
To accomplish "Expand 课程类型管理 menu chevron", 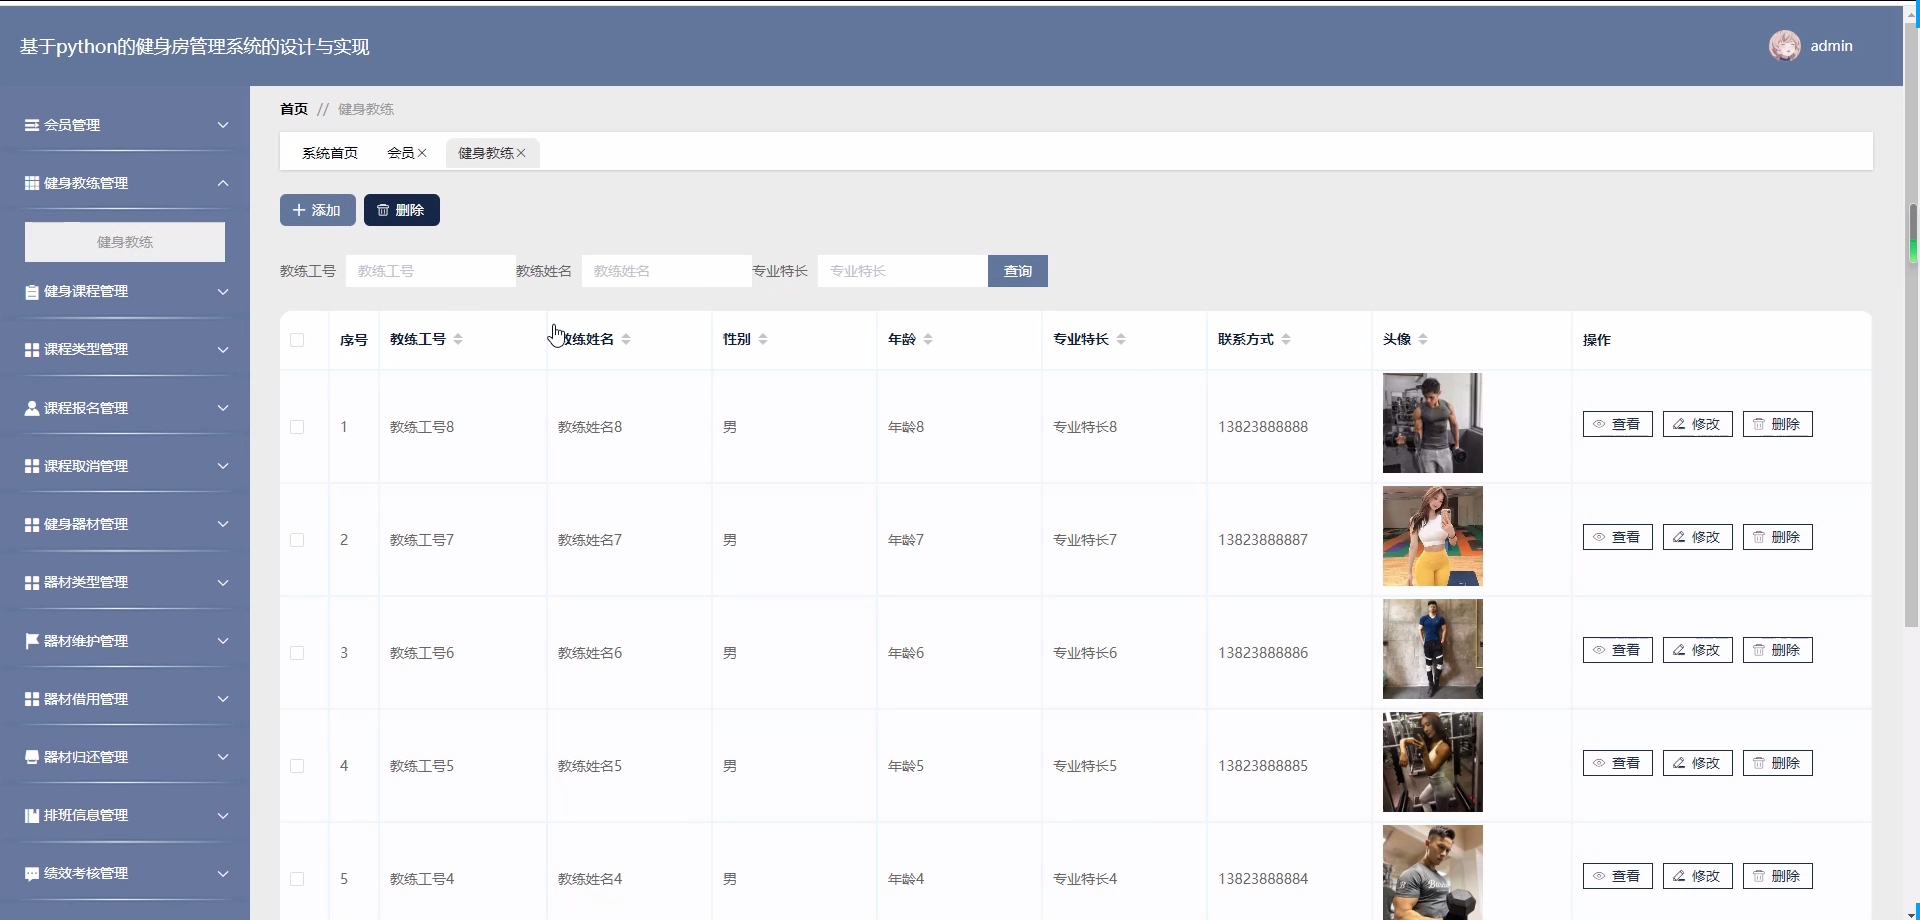I will [223, 350].
